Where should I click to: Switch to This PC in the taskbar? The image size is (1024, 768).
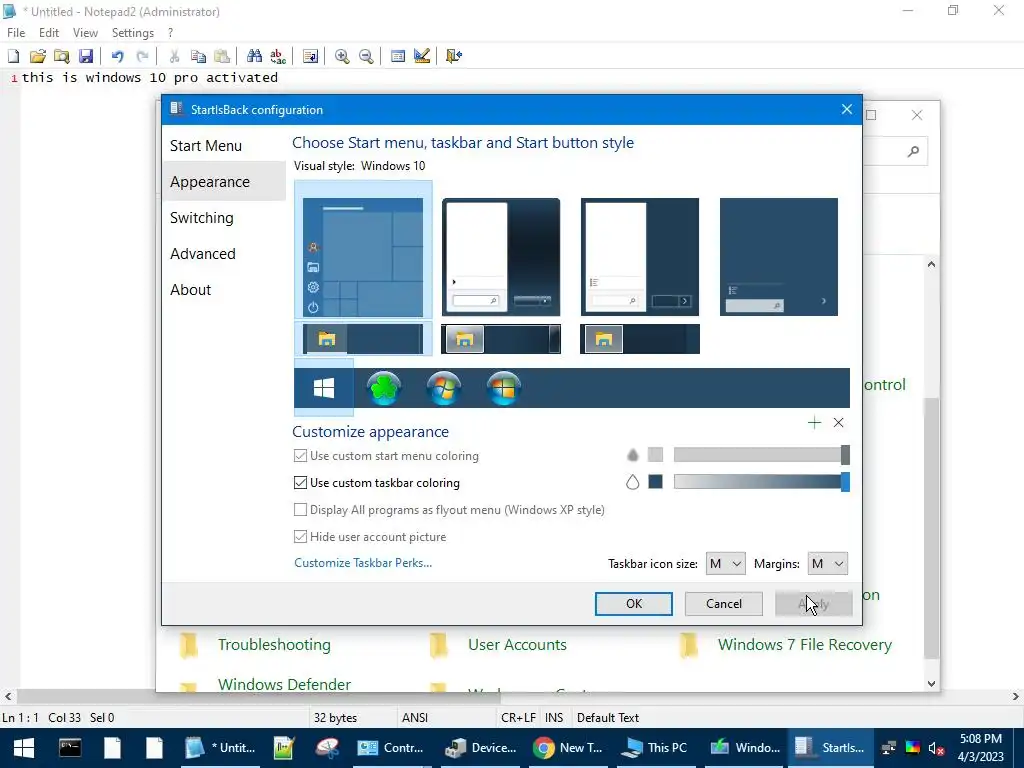pos(654,748)
